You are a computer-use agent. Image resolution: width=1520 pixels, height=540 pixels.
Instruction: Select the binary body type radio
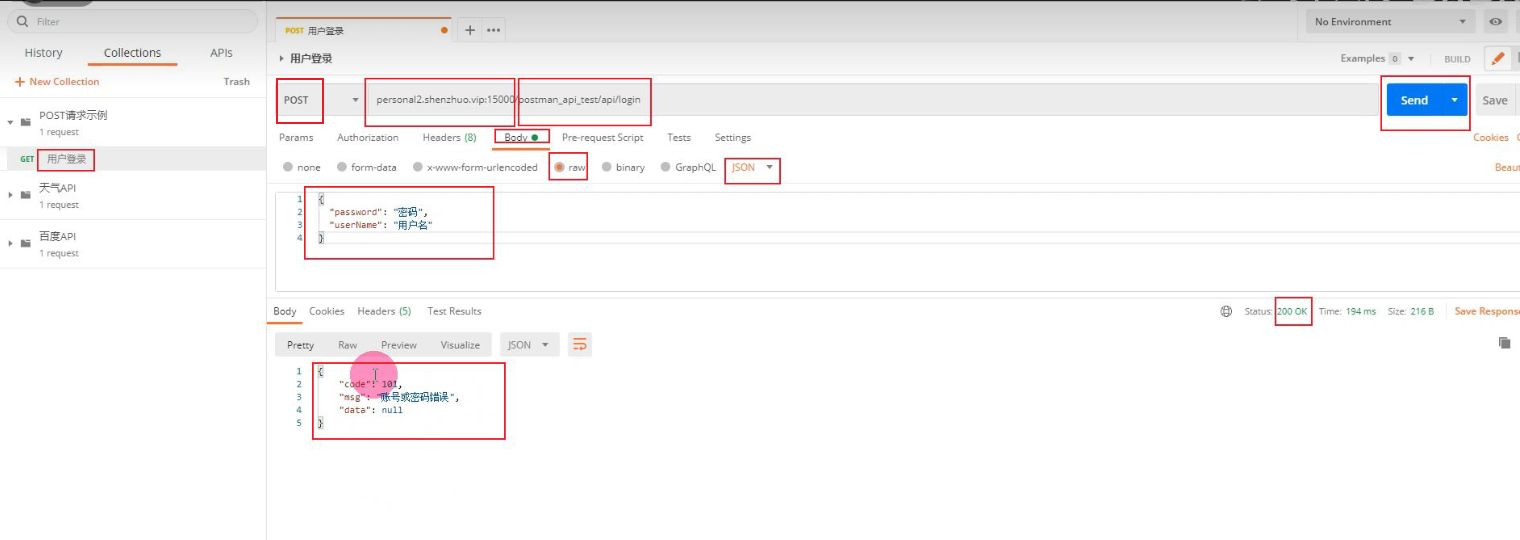607,168
